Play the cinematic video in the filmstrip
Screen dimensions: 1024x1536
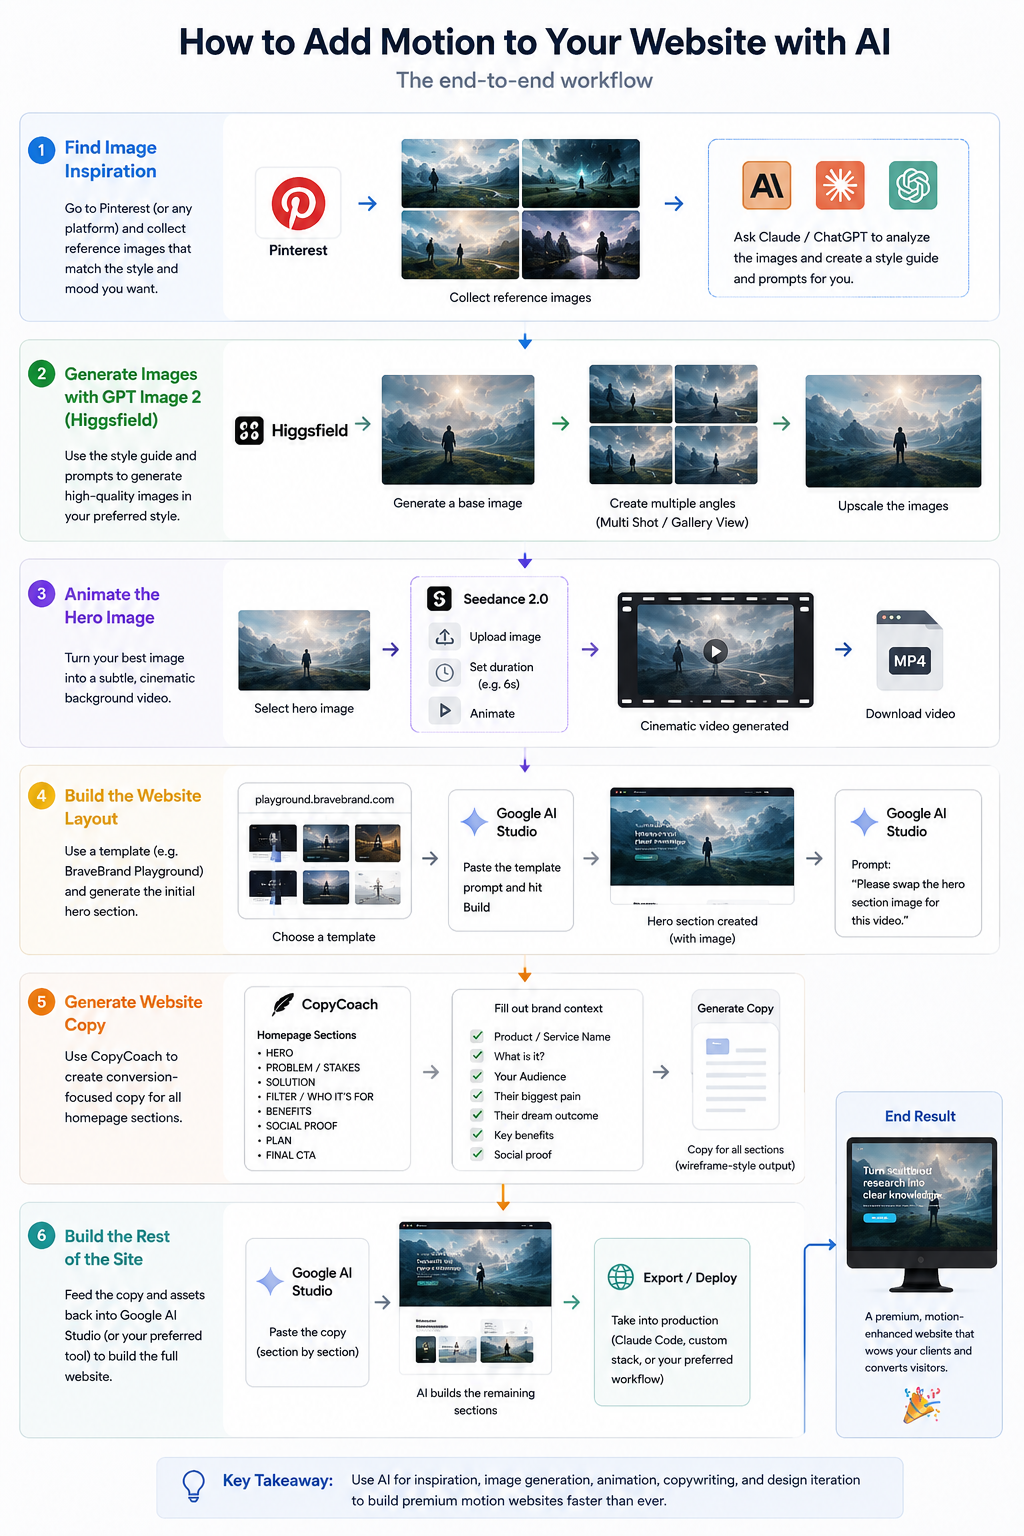[x=714, y=651]
